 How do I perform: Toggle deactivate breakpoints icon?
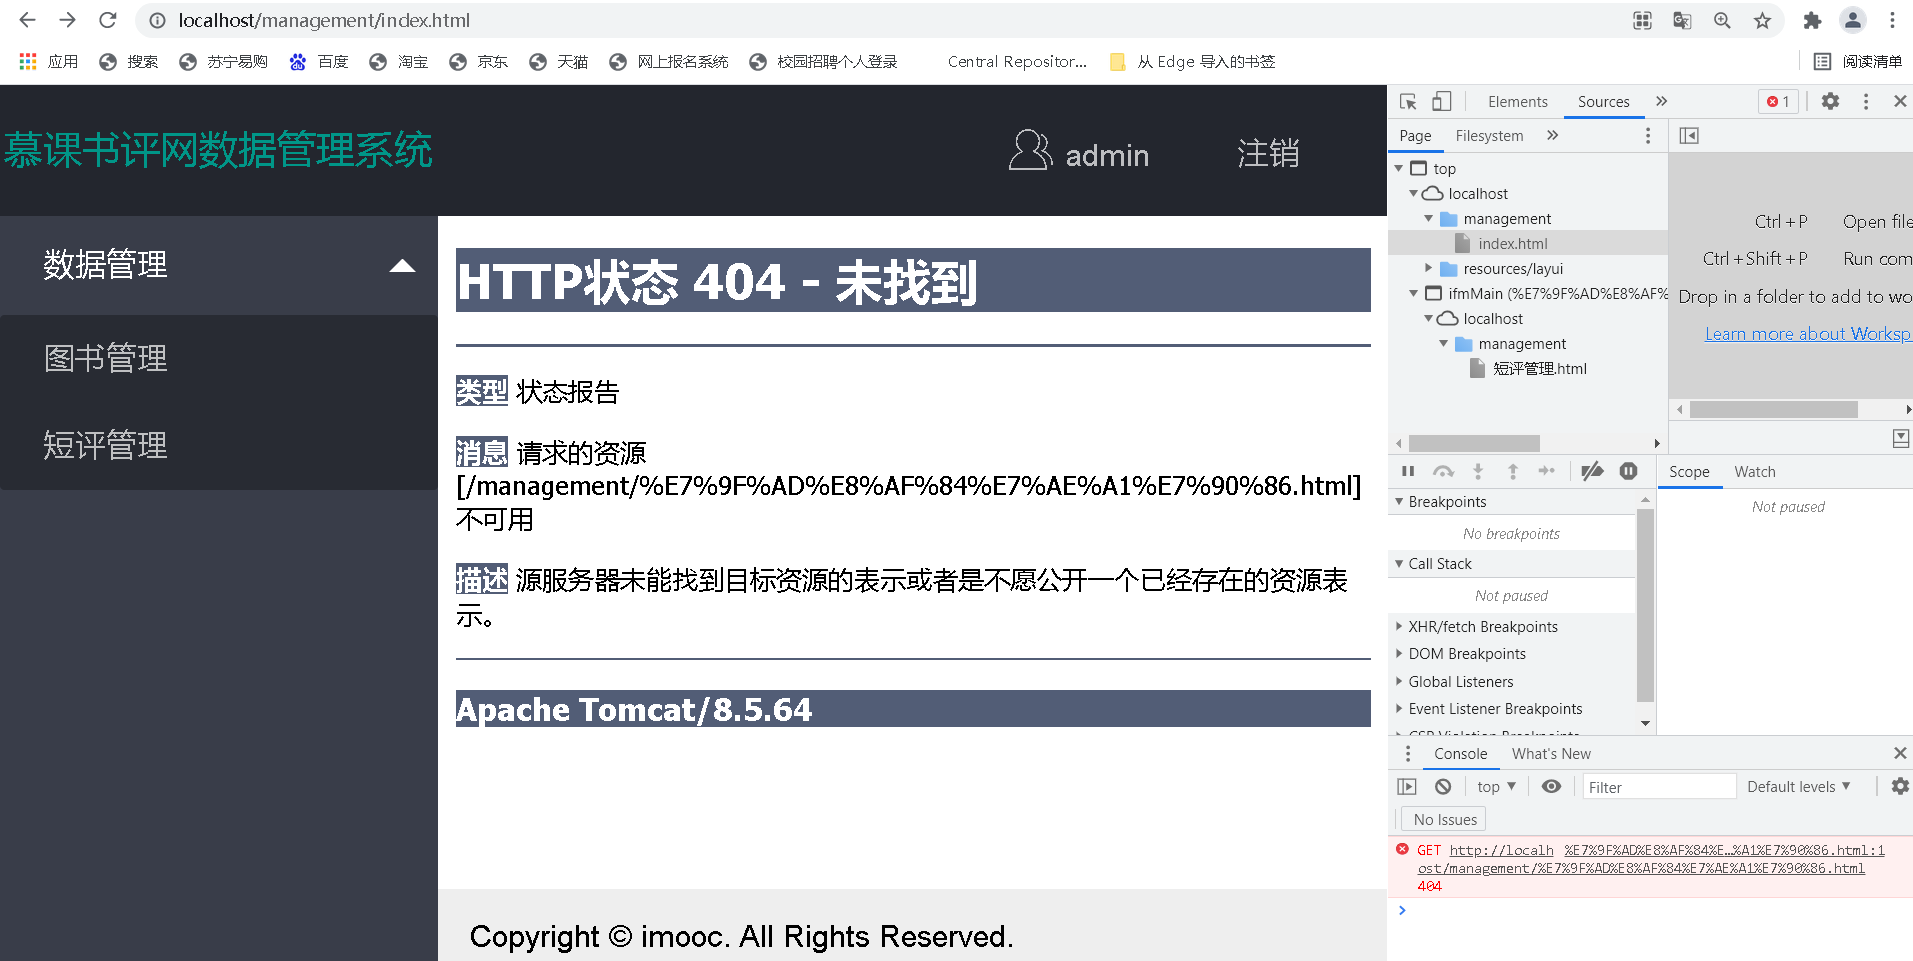1592,471
